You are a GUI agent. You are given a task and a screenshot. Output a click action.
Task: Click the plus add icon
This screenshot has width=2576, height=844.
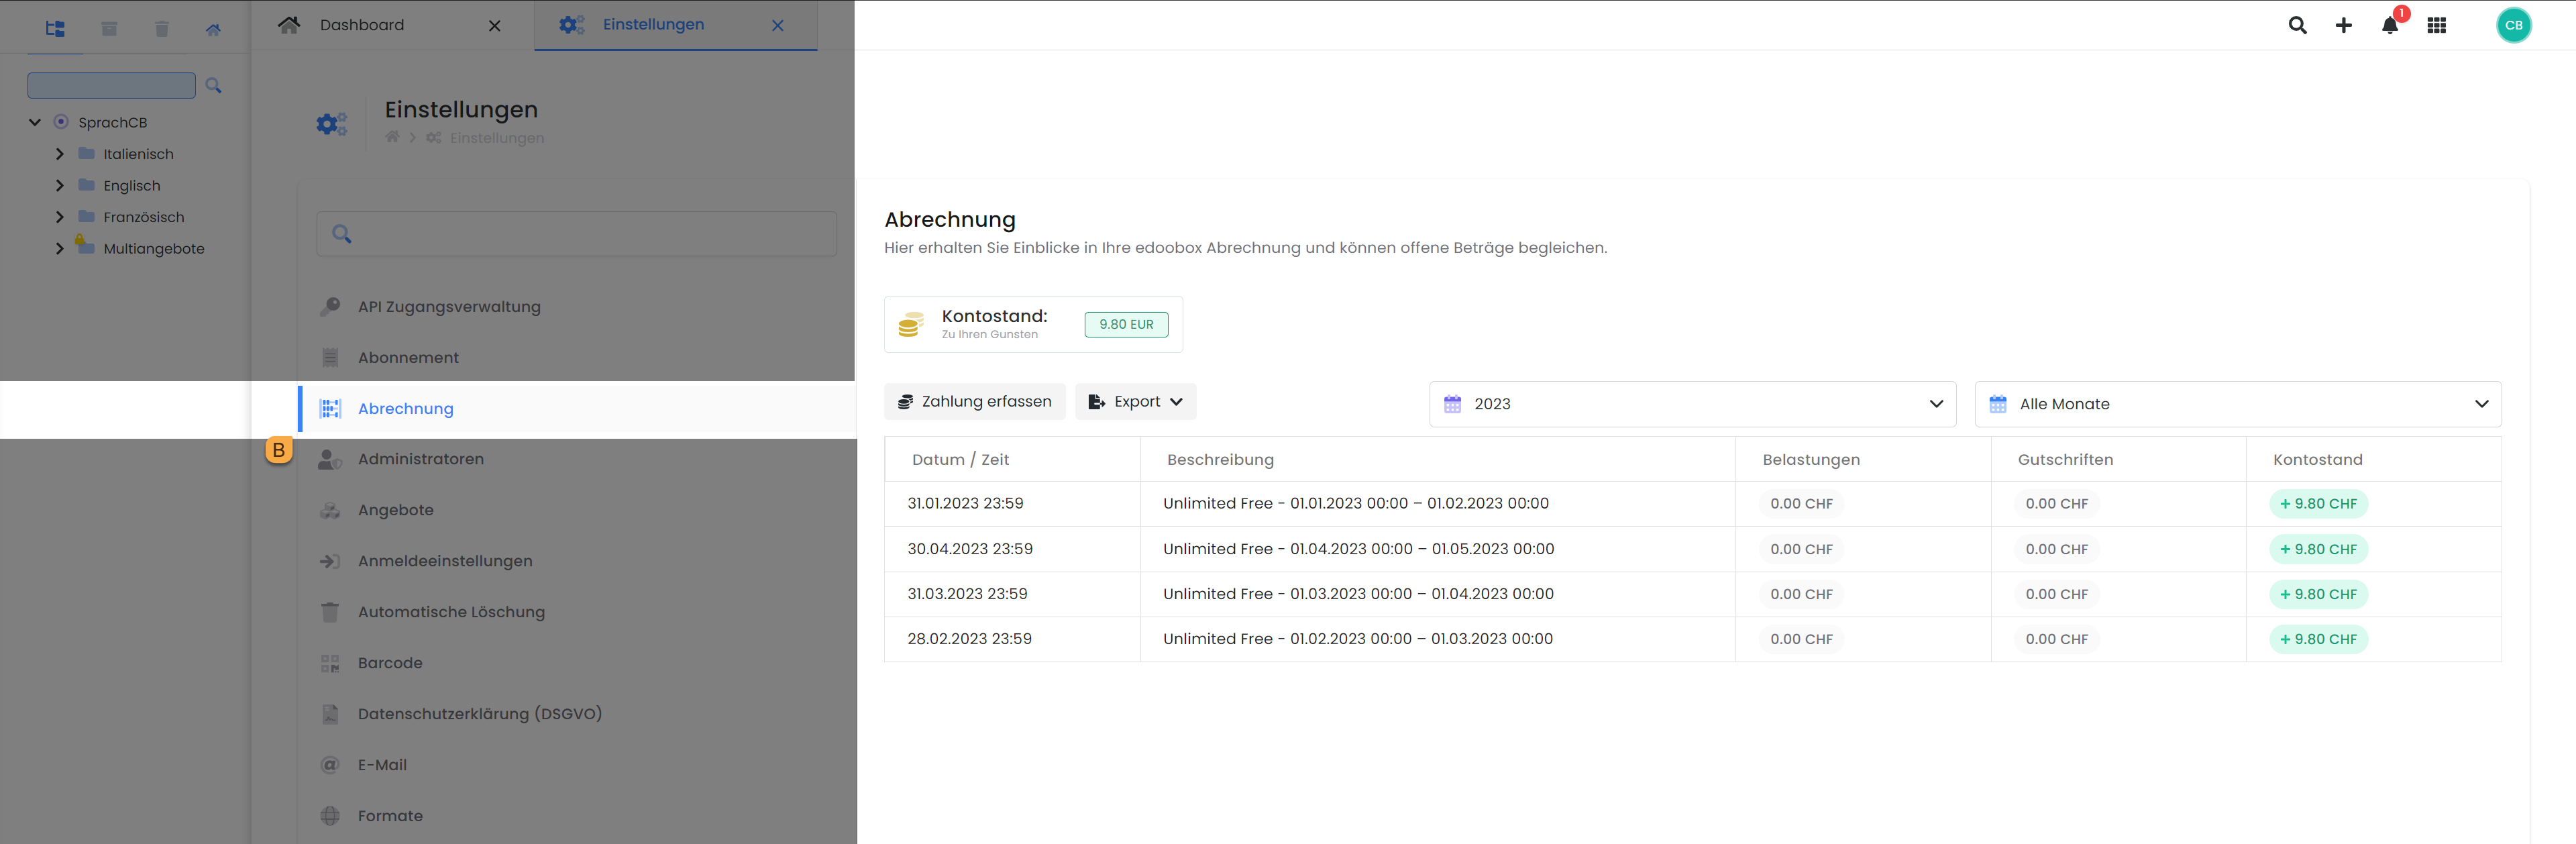pyautogui.click(x=2343, y=26)
